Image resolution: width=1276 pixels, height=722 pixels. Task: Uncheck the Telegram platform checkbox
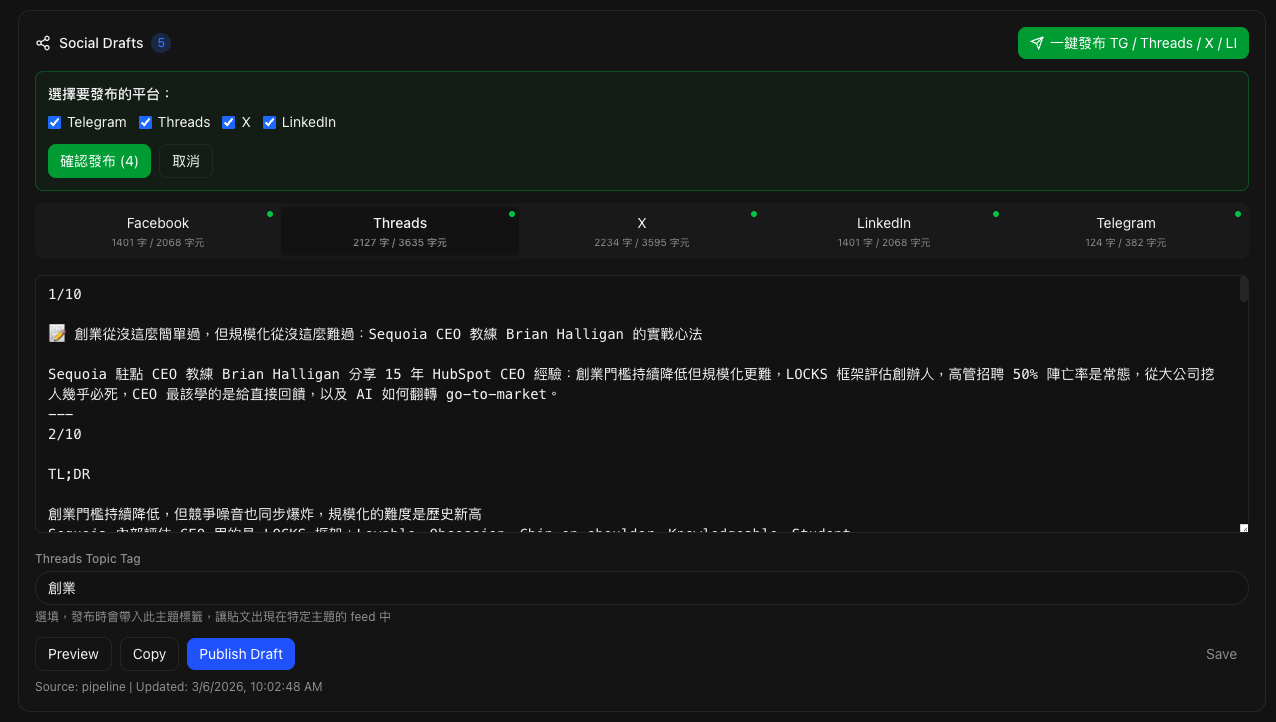pyautogui.click(x=55, y=122)
